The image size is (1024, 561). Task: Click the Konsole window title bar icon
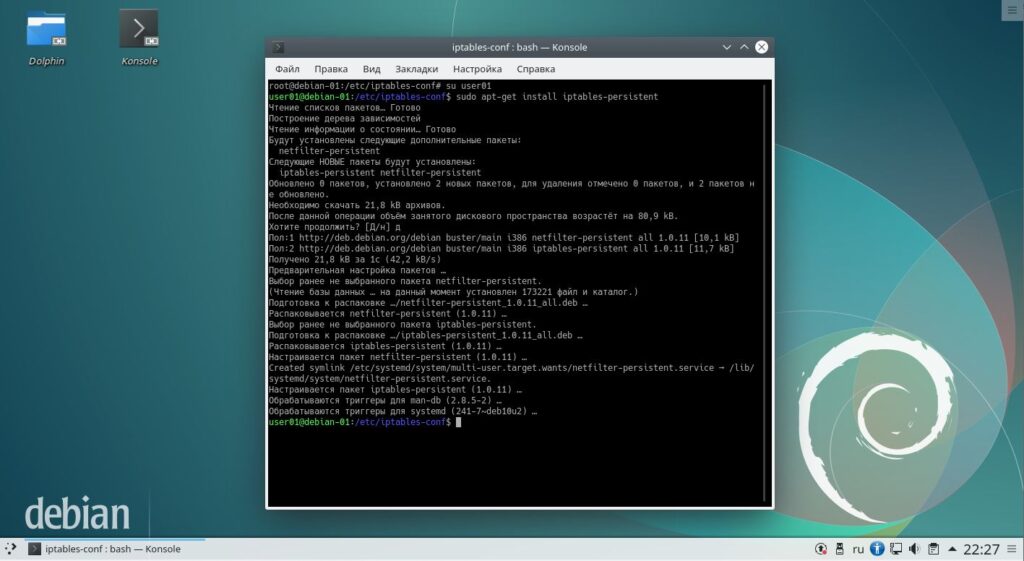(278, 47)
